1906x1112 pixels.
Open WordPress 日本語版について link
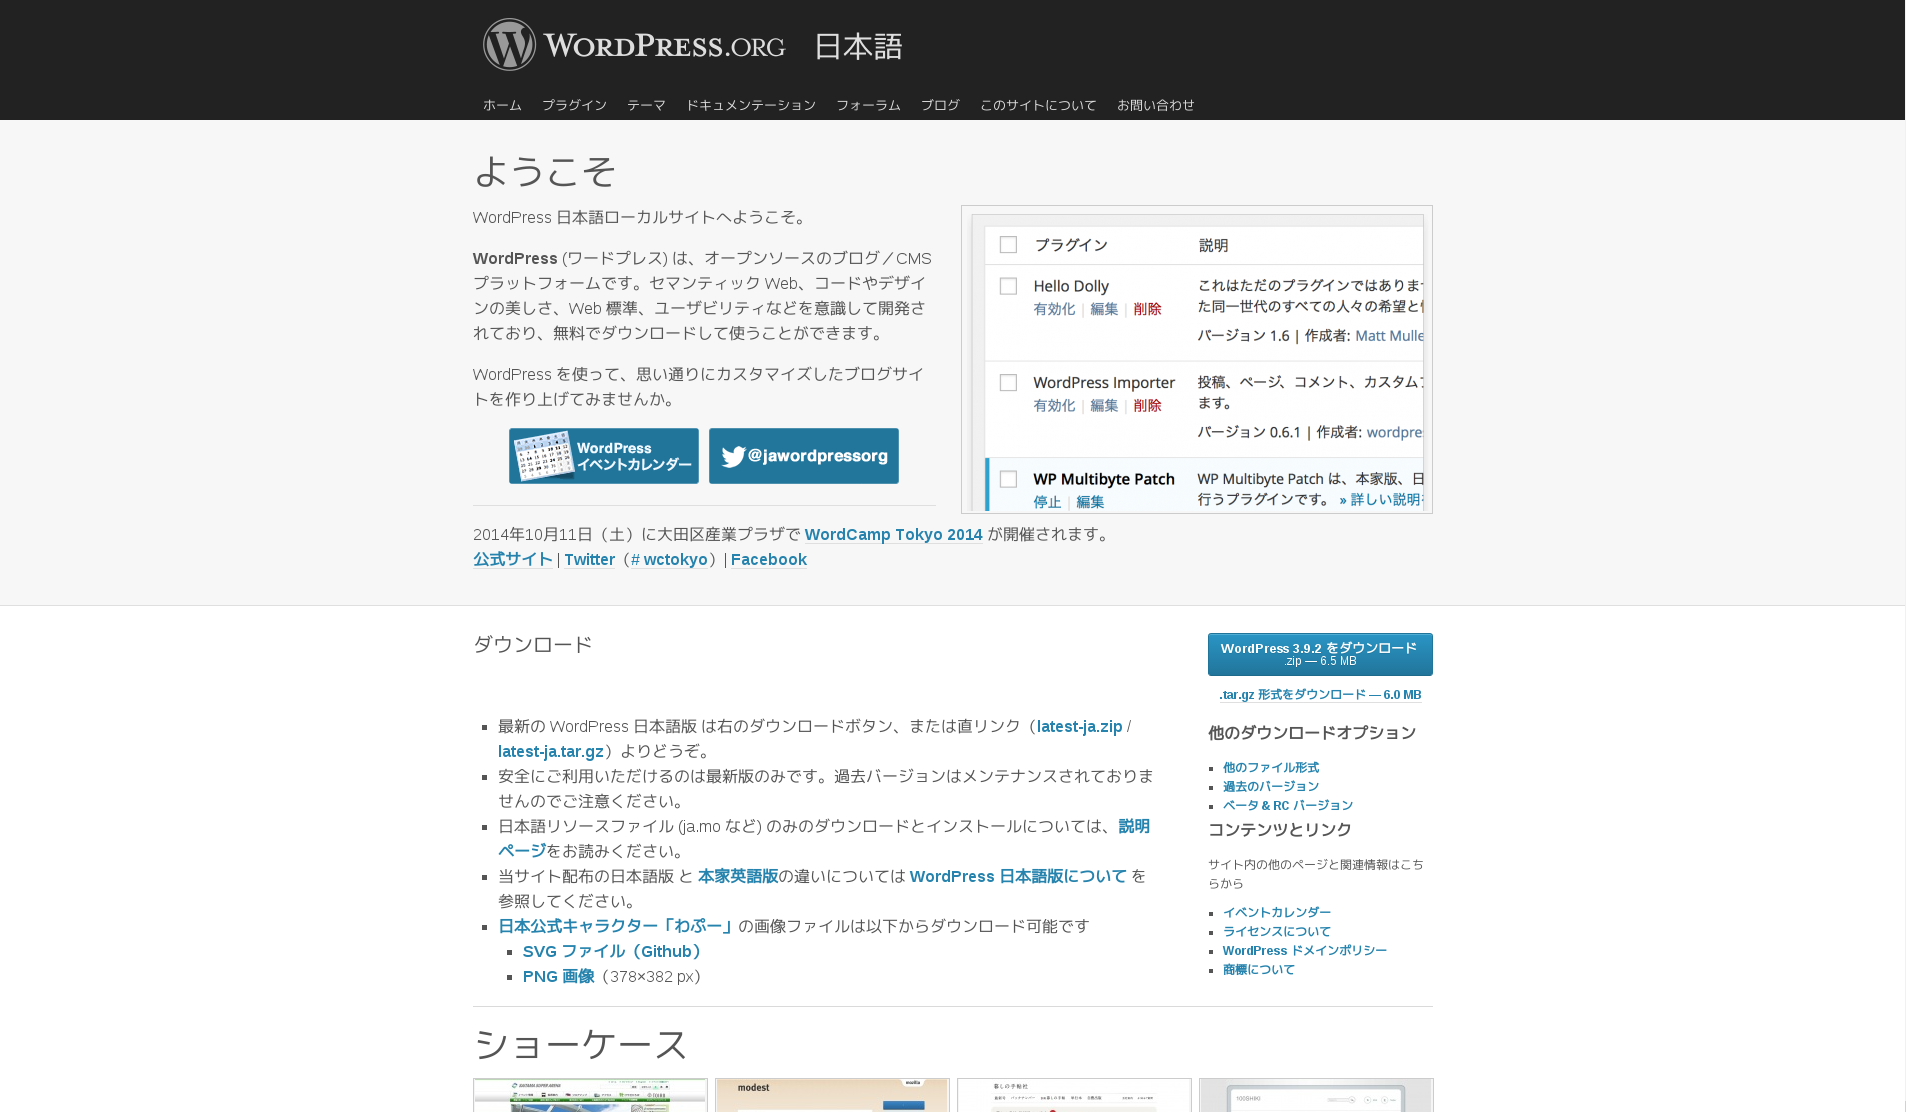coord(1018,876)
